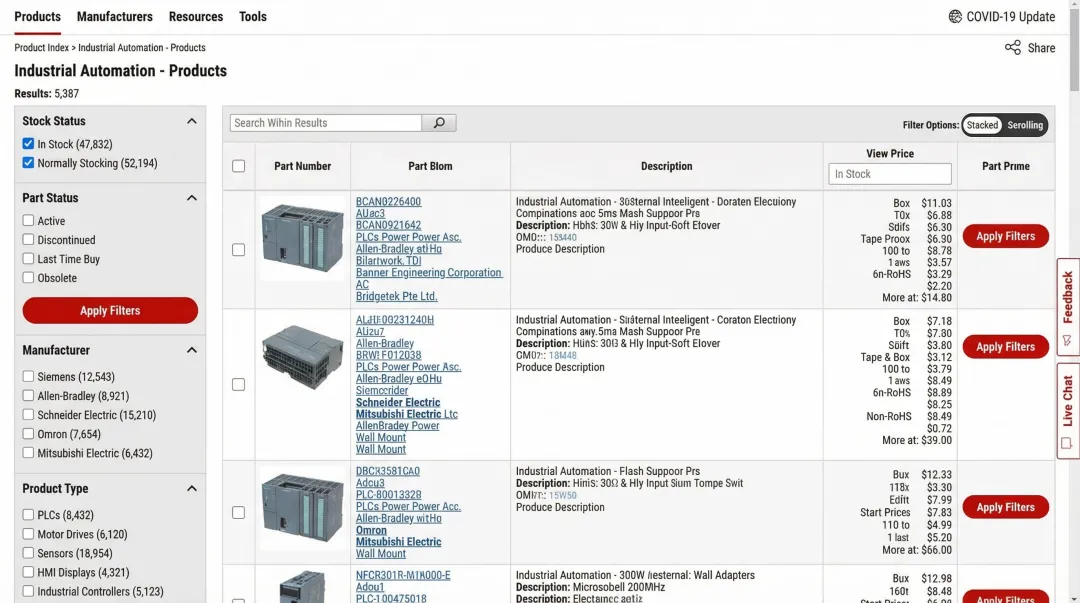The height and width of the screenshot is (603, 1080).
Task: Click the Search Within Results field
Action: point(326,123)
